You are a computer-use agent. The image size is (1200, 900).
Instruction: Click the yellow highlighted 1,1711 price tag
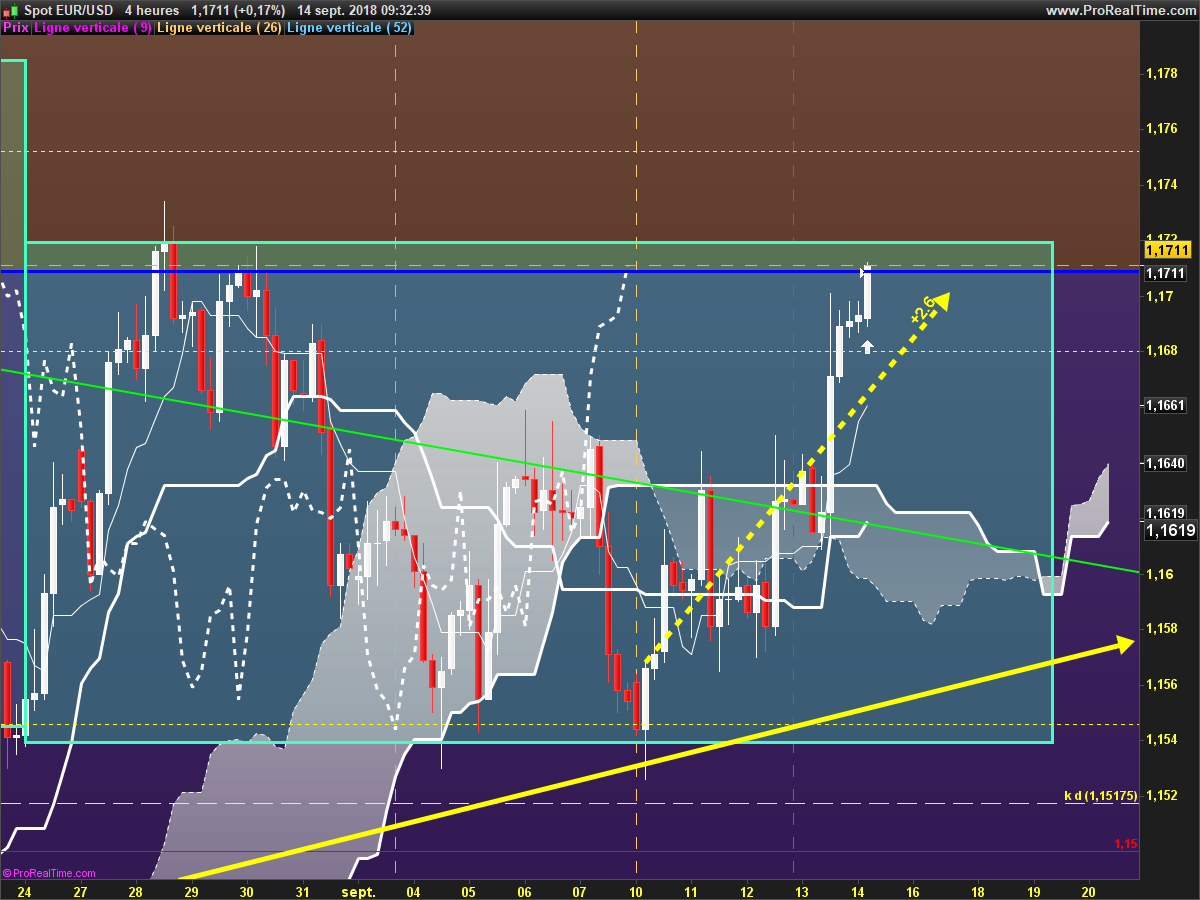pos(1168,249)
